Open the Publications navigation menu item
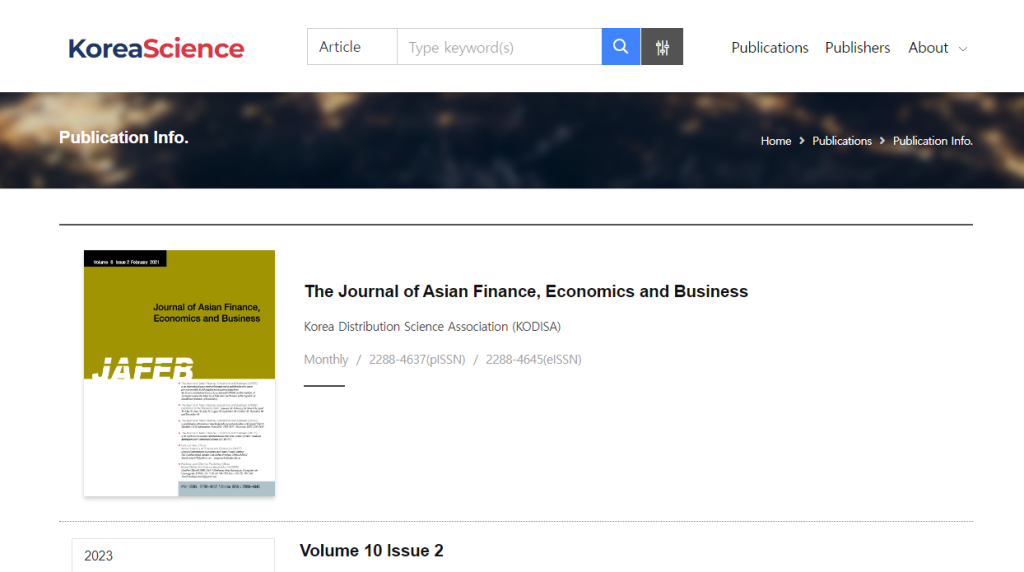 769,47
